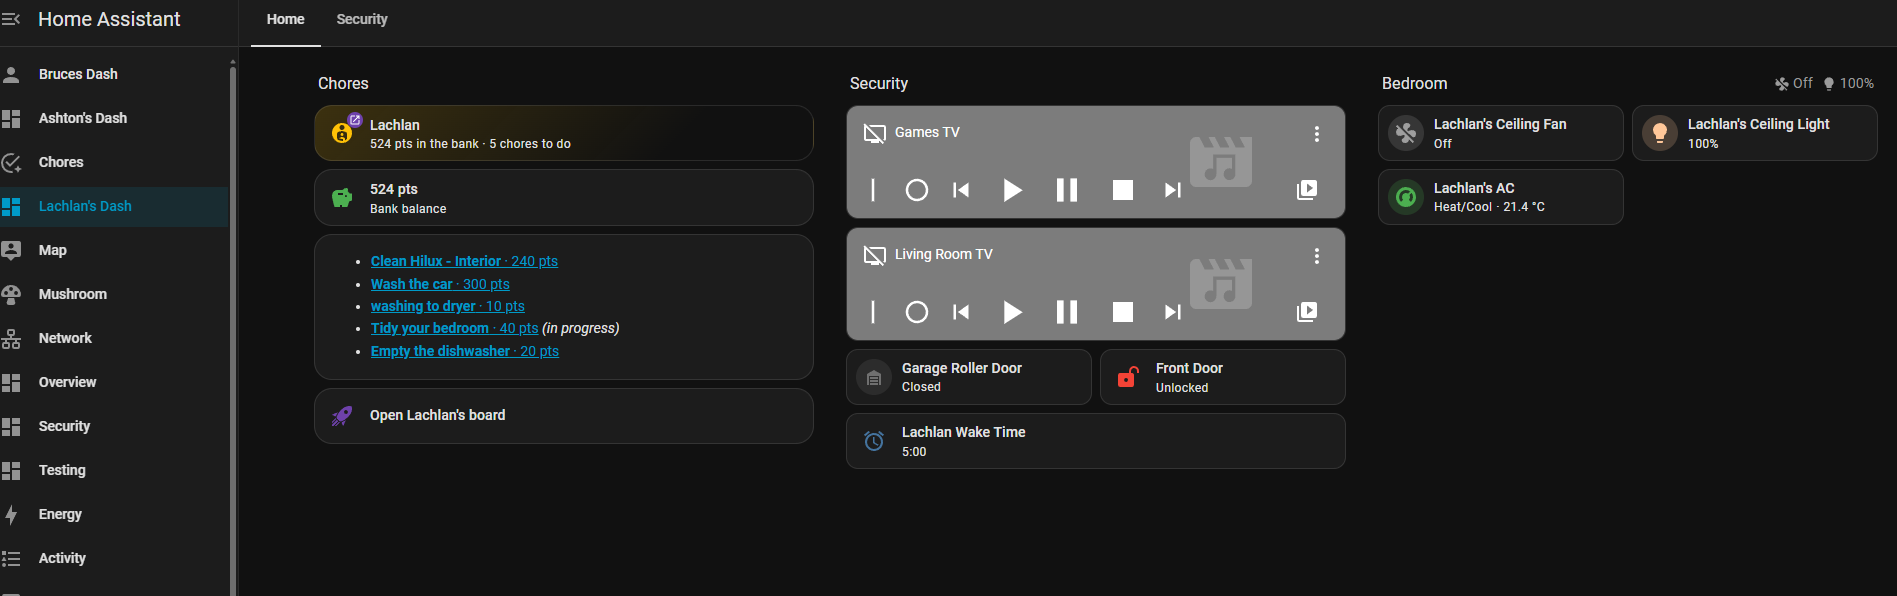The height and width of the screenshot is (596, 1897).
Task: Click the Chores section heading
Action: tap(343, 84)
